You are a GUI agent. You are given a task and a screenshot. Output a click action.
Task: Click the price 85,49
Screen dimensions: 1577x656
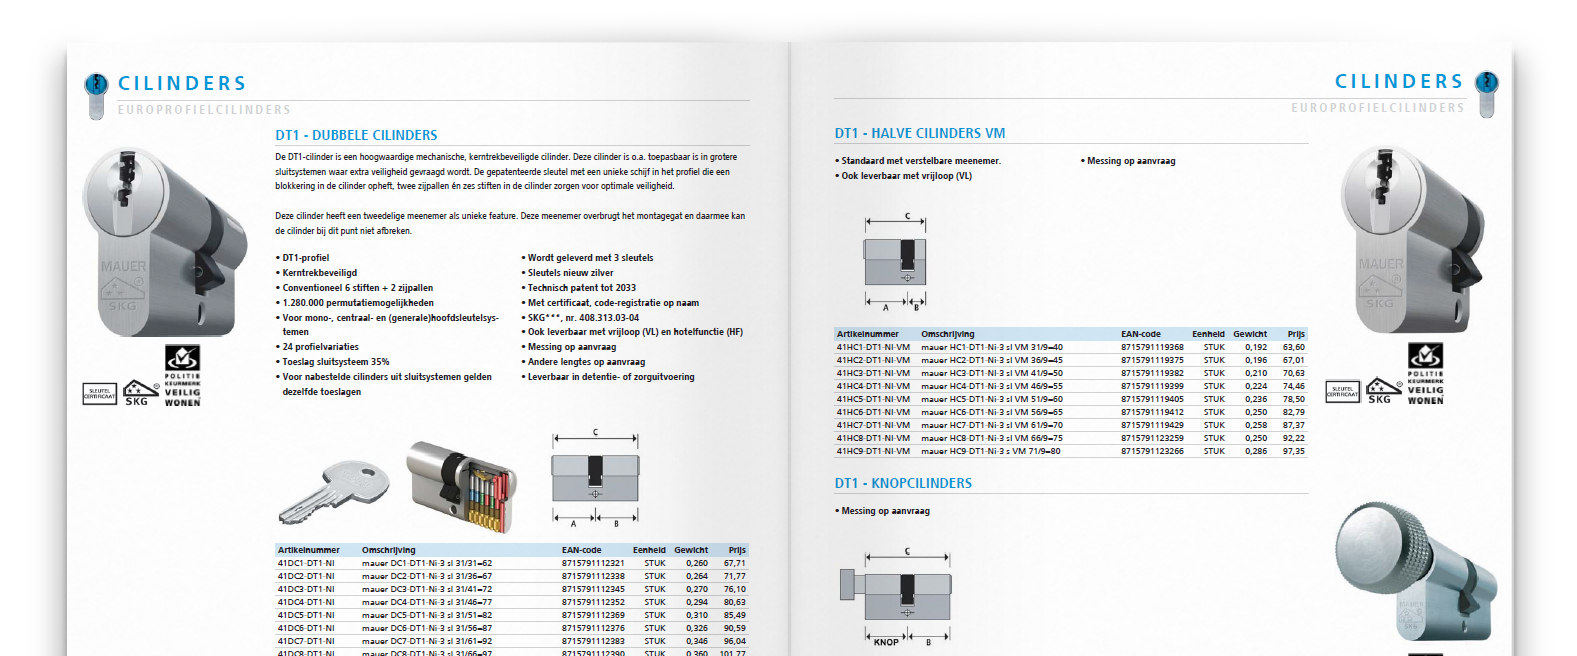[x=735, y=615]
